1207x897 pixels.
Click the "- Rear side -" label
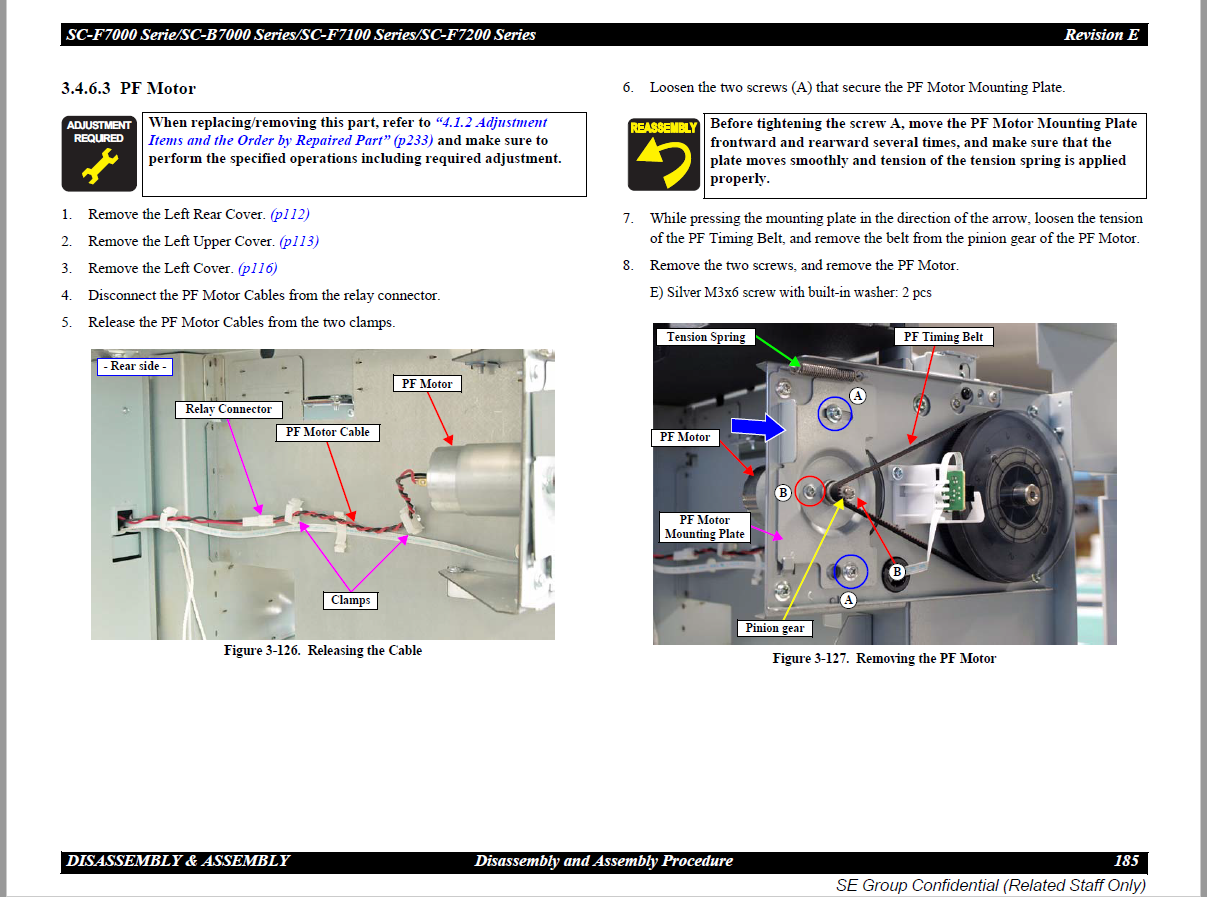pyautogui.click(x=136, y=366)
